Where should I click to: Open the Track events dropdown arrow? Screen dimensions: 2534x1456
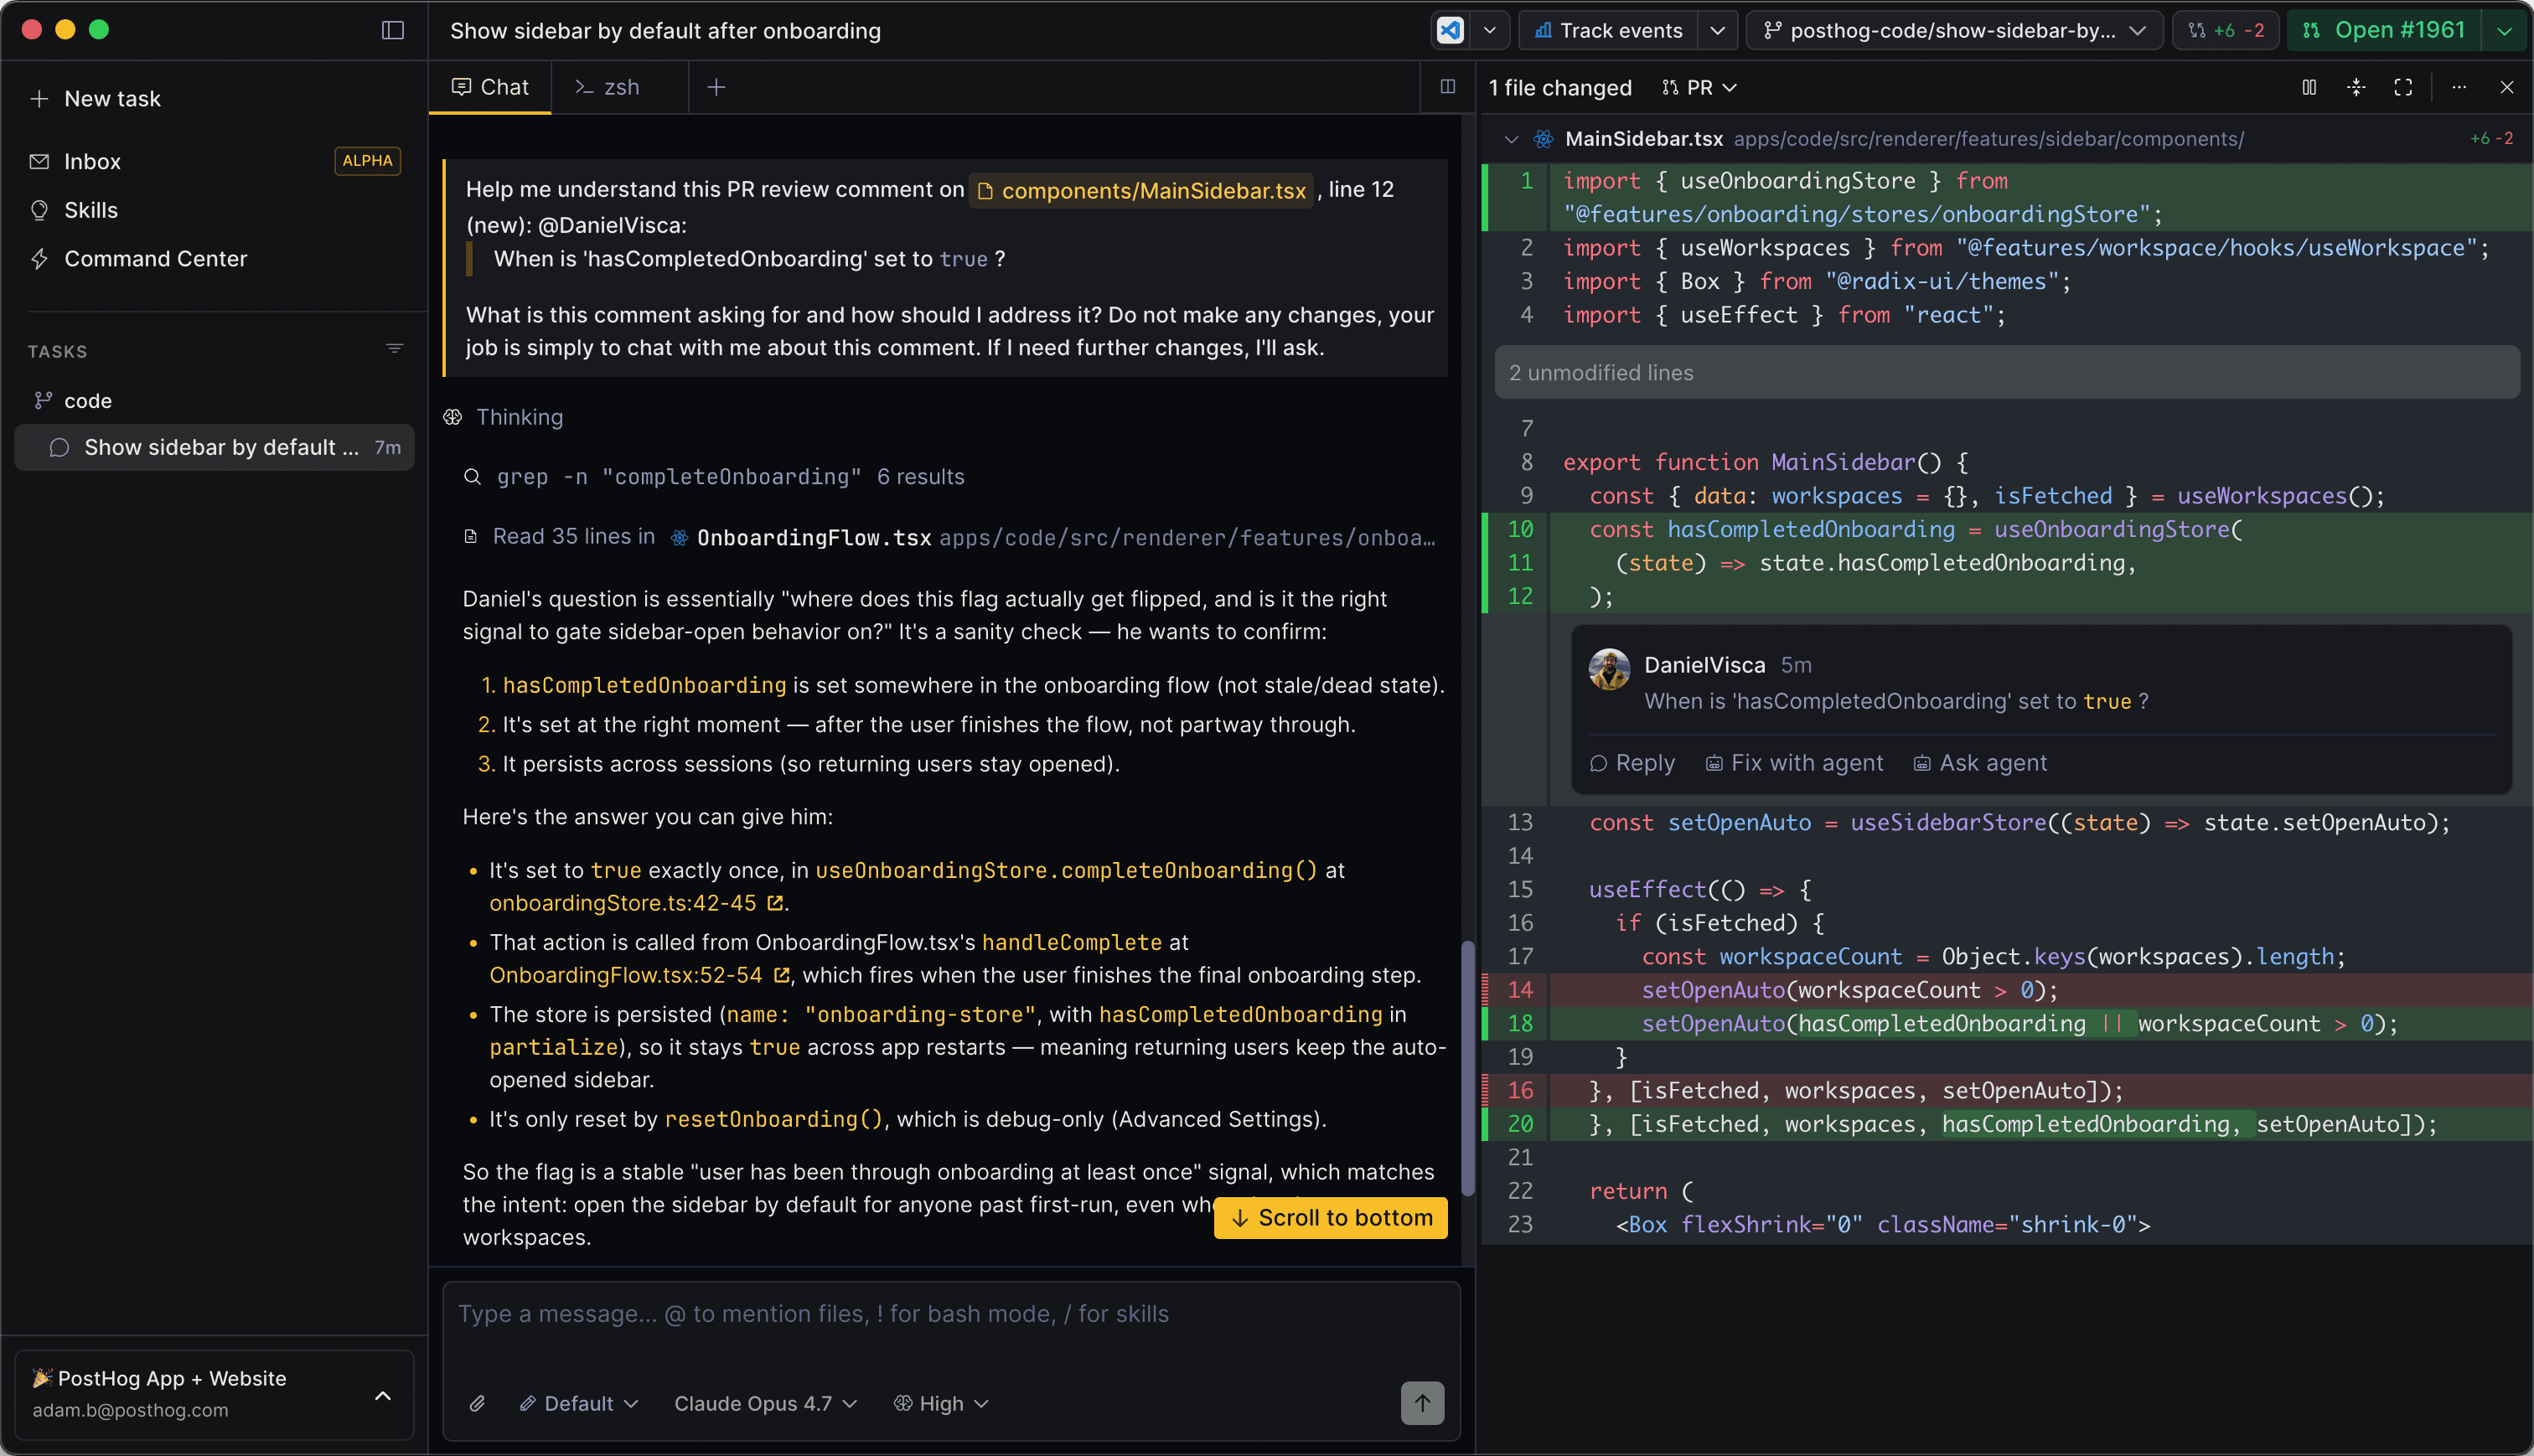pos(1717,30)
